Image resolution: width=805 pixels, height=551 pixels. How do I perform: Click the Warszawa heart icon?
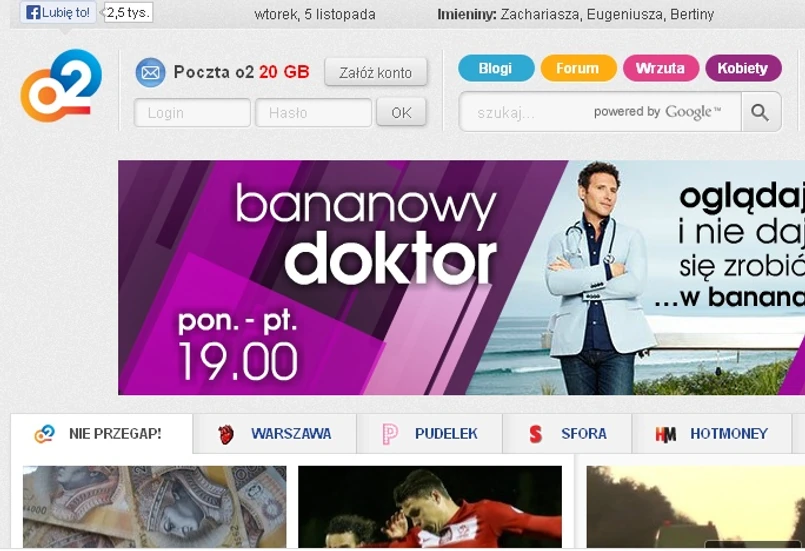point(225,434)
